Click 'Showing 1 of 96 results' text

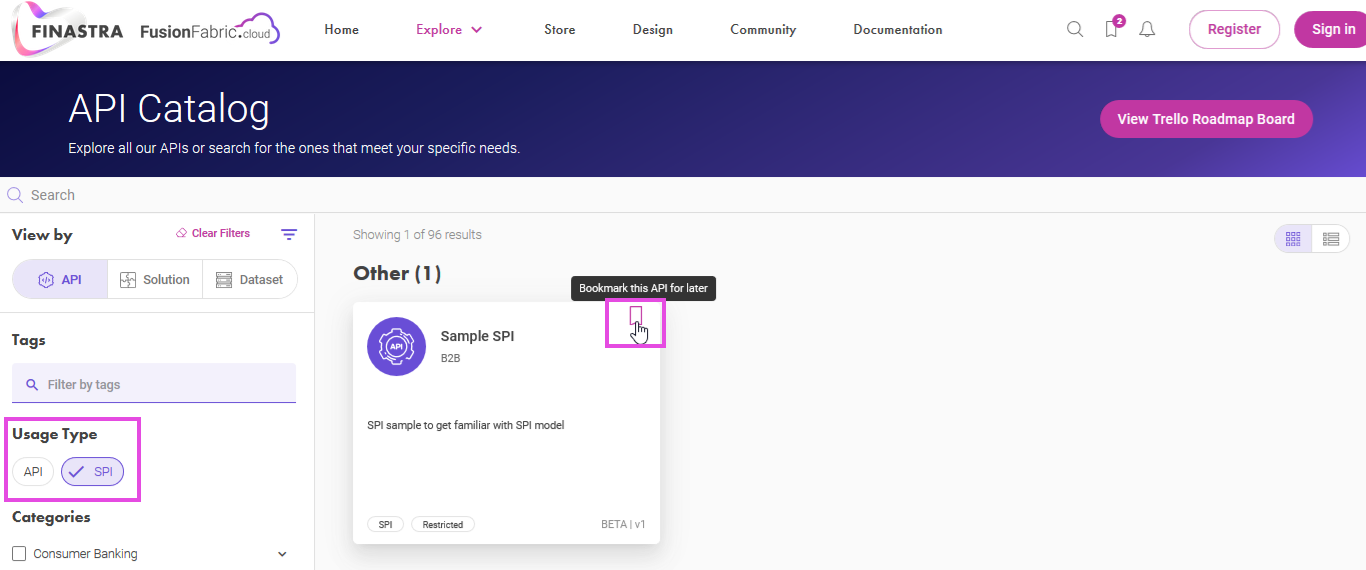[417, 235]
